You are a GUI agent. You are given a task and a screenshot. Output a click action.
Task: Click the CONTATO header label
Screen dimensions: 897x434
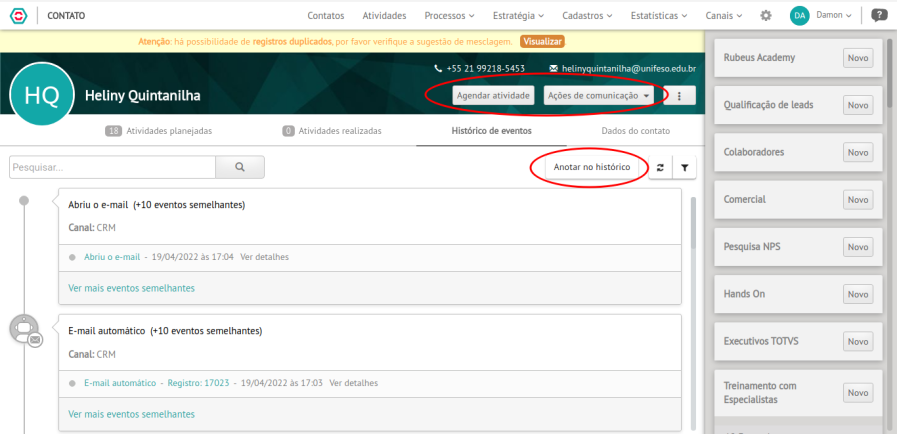click(x=66, y=16)
